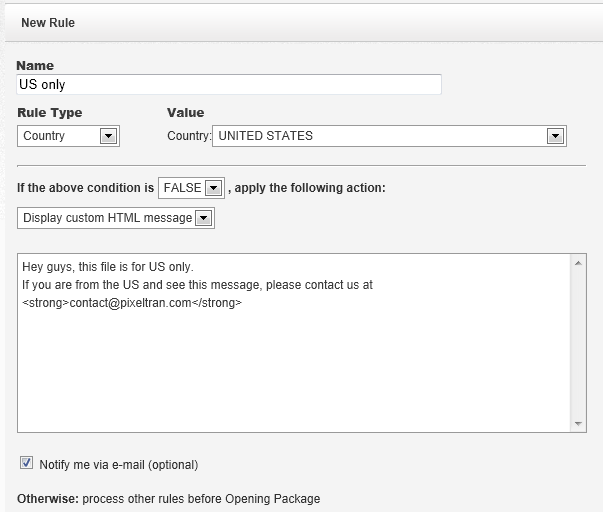Image resolution: width=603 pixels, height=512 pixels.
Task: Click the Name field containing 'US only'
Action: coord(229,84)
